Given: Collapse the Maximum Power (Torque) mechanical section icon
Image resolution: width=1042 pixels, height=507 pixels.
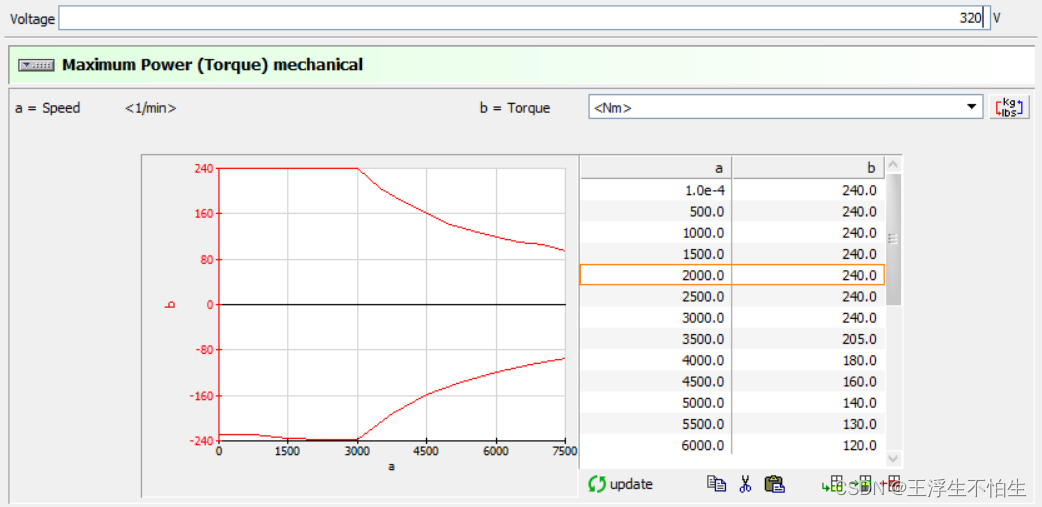Looking at the screenshot, I should pos(35,65).
